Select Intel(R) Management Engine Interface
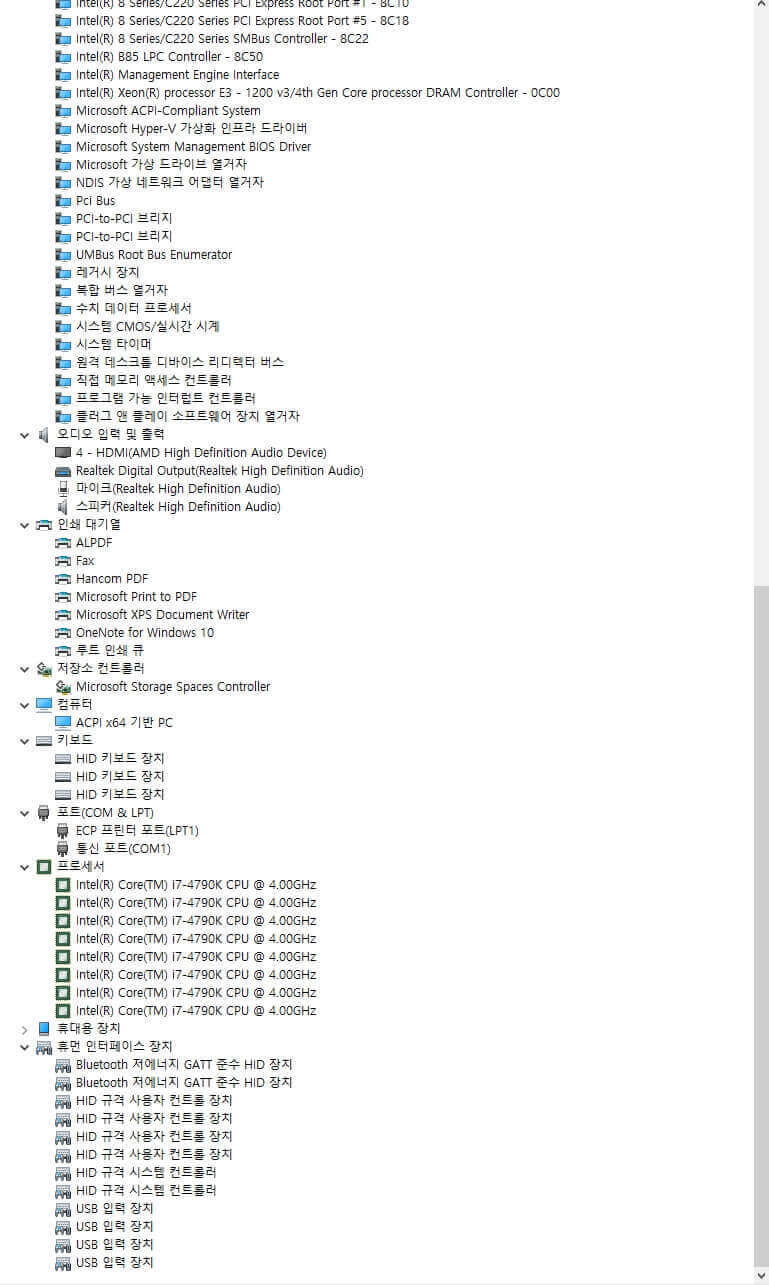The height and width of the screenshot is (1285, 769). [177, 74]
